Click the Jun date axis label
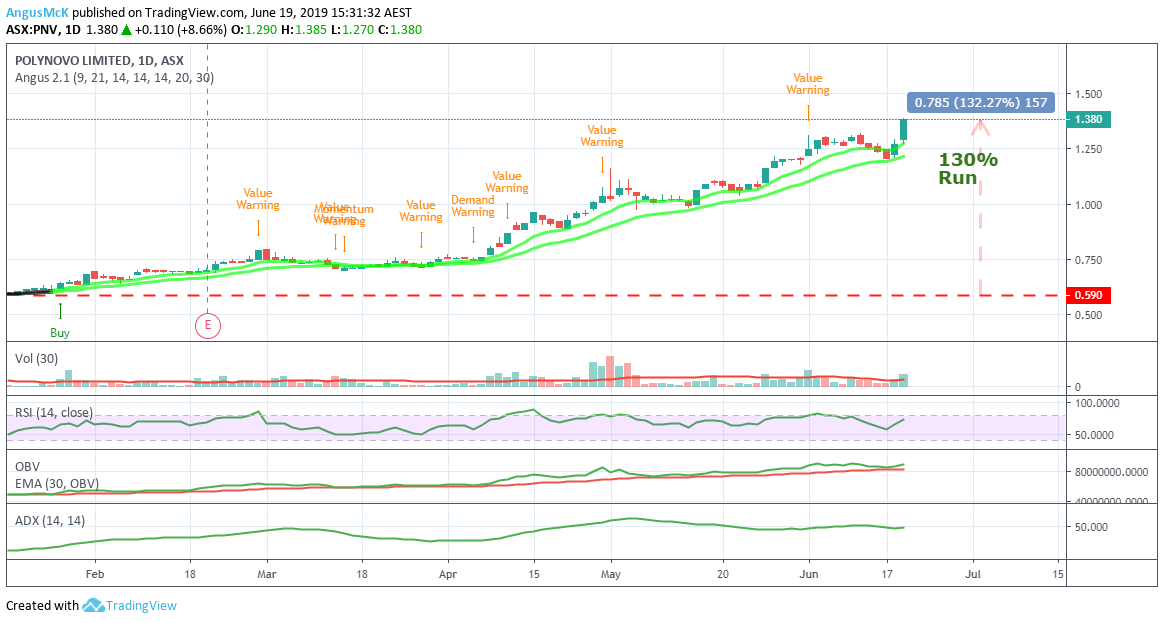 pos(808,574)
